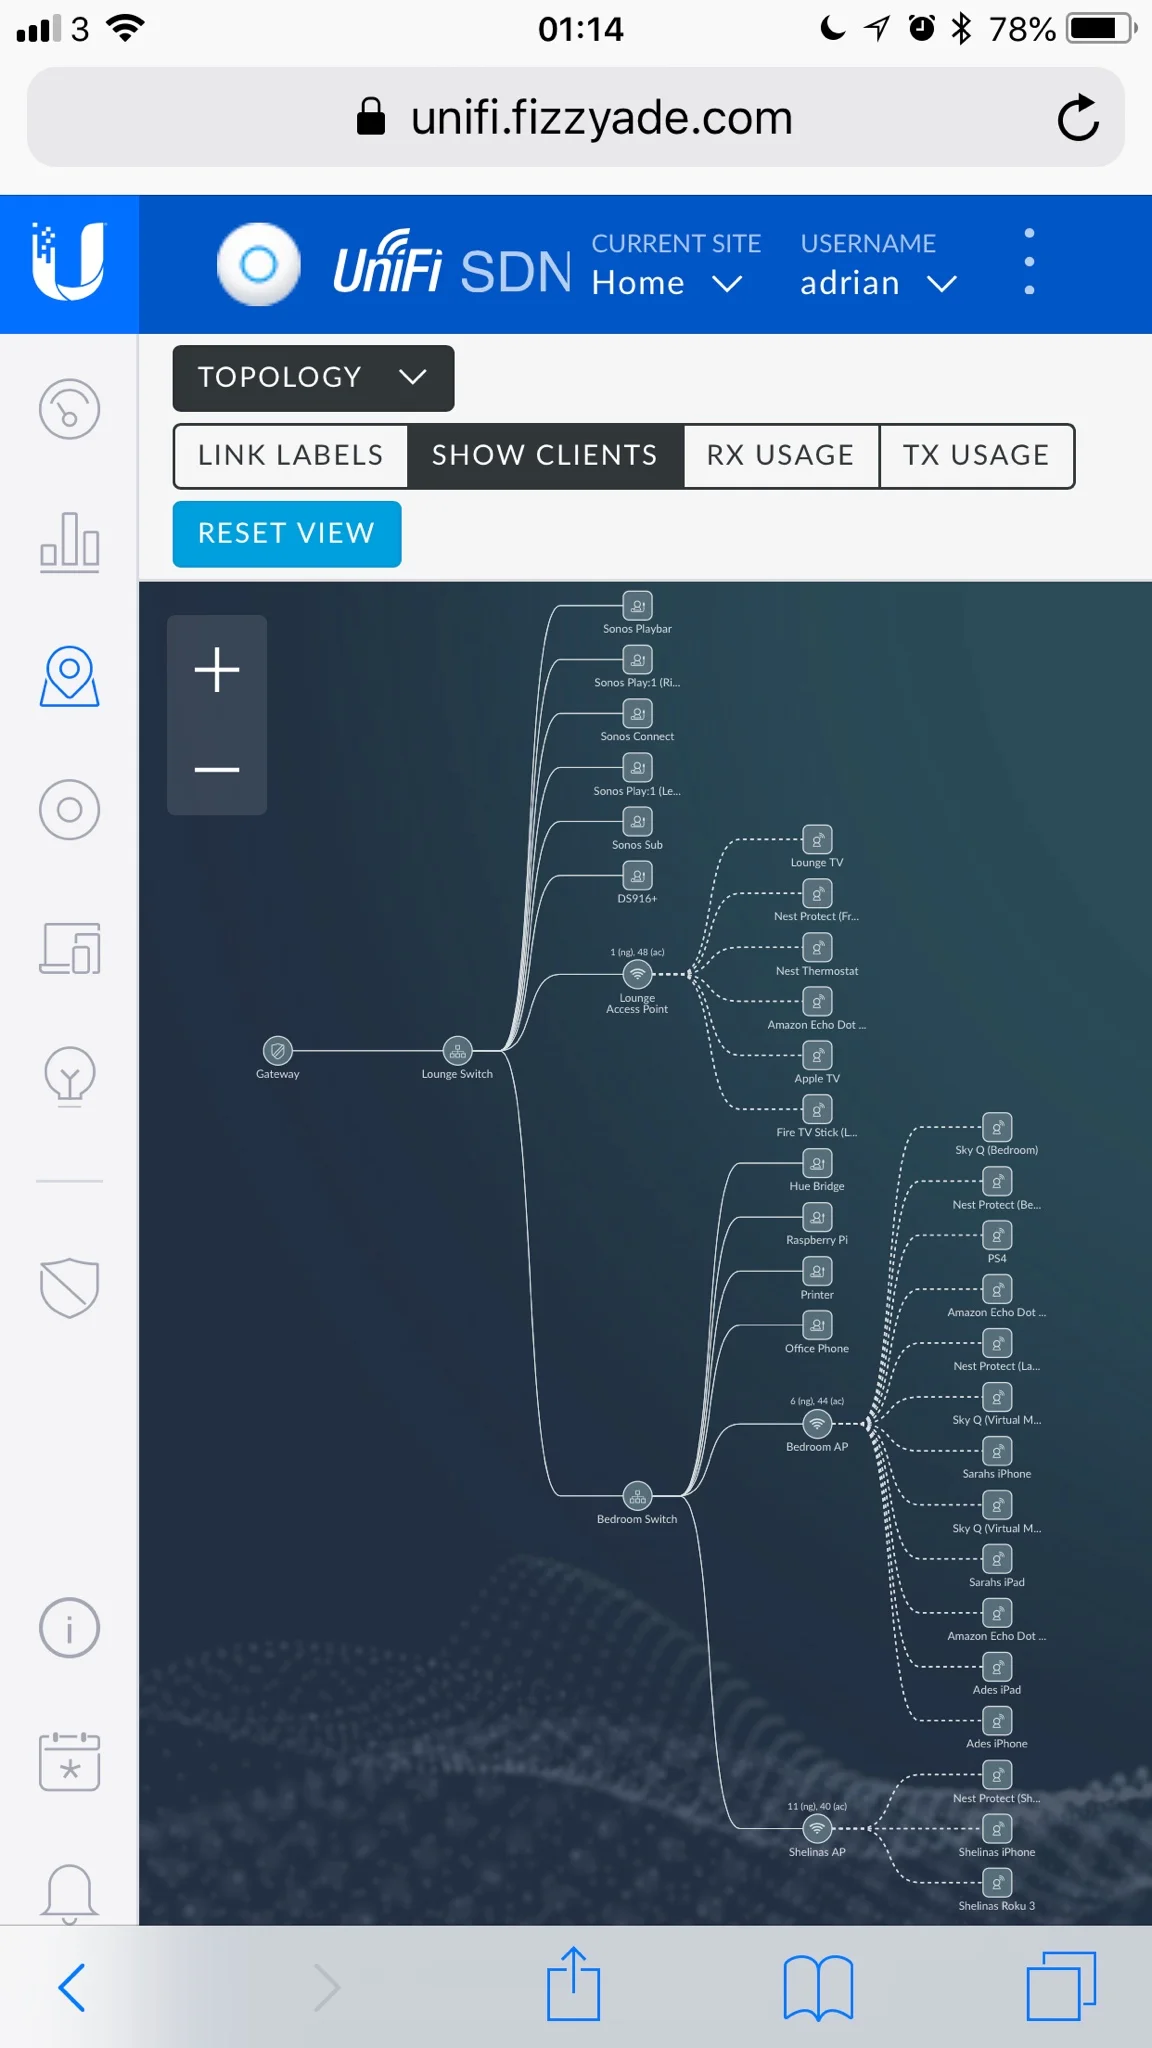This screenshot has height=2048, width=1152.
Task: Enable the TX USAGE overlay
Action: [977, 456]
